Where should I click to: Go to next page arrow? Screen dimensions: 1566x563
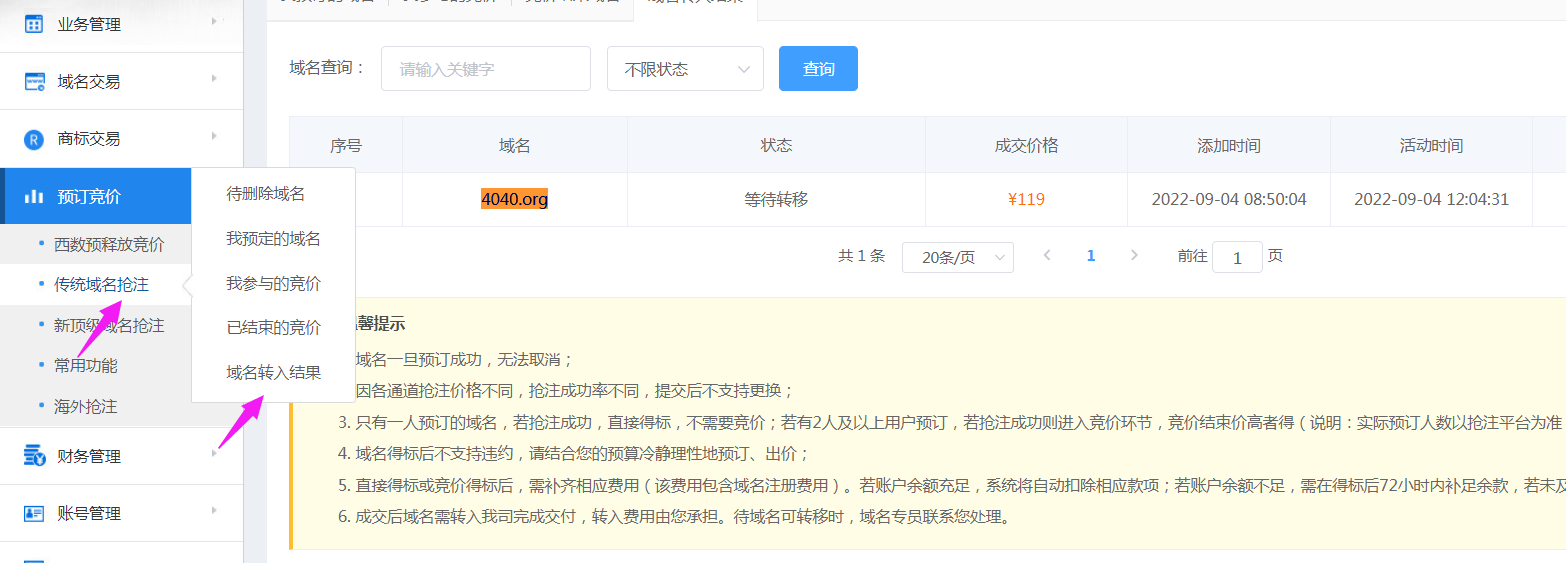(1134, 256)
